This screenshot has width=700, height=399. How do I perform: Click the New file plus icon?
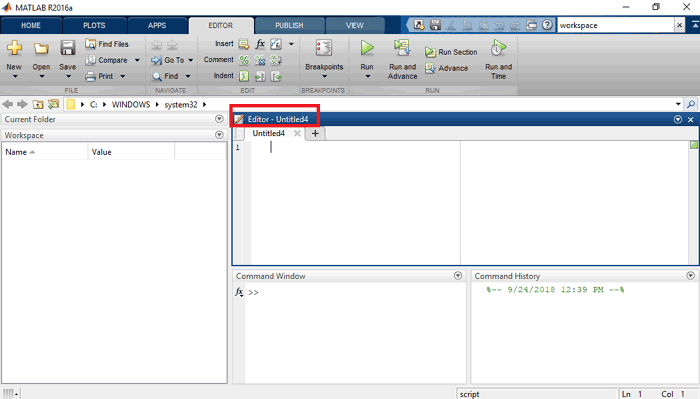click(14, 48)
